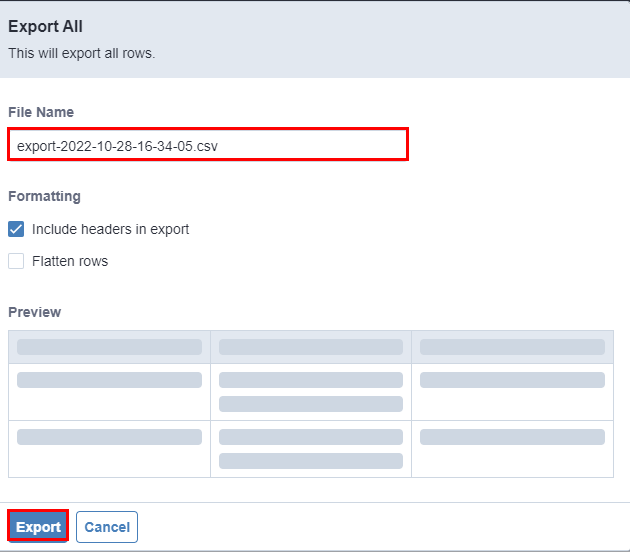Select the middle column header in Preview table
Screen dimensions: 630x552
(x=310, y=347)
